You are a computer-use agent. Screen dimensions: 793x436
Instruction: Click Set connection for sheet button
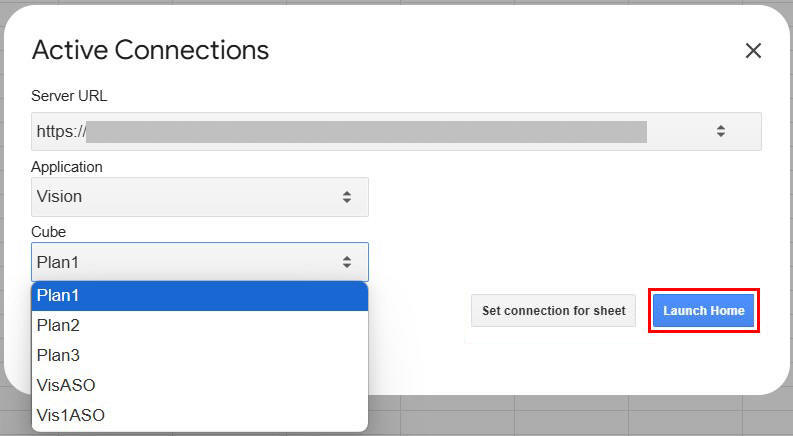(x=553, y=311)
